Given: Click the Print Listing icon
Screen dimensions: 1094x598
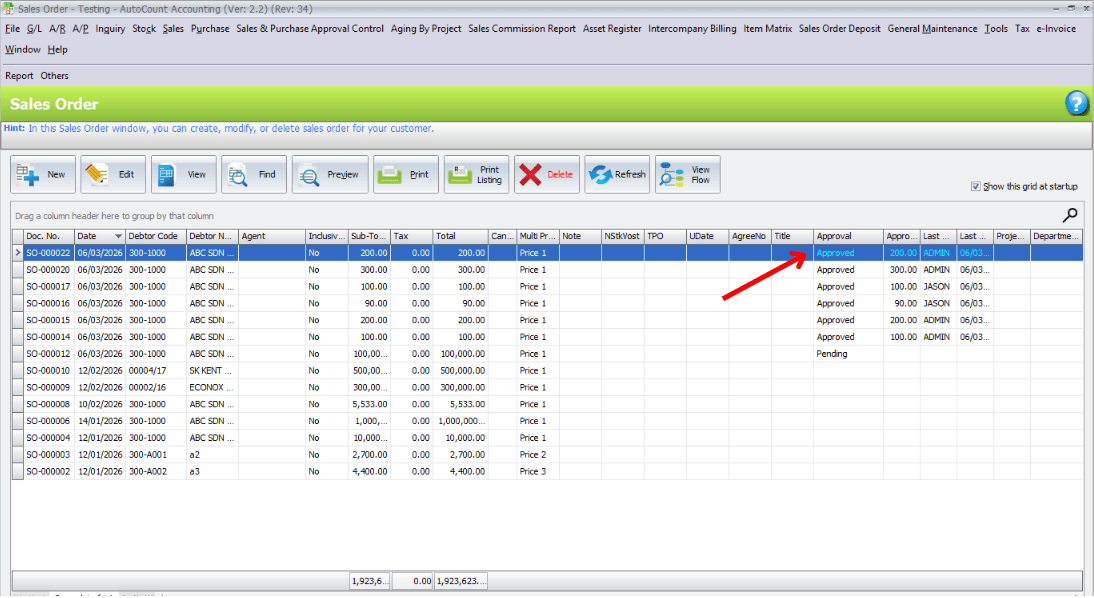Looking at the screenshot, I should tap(461, 175).
